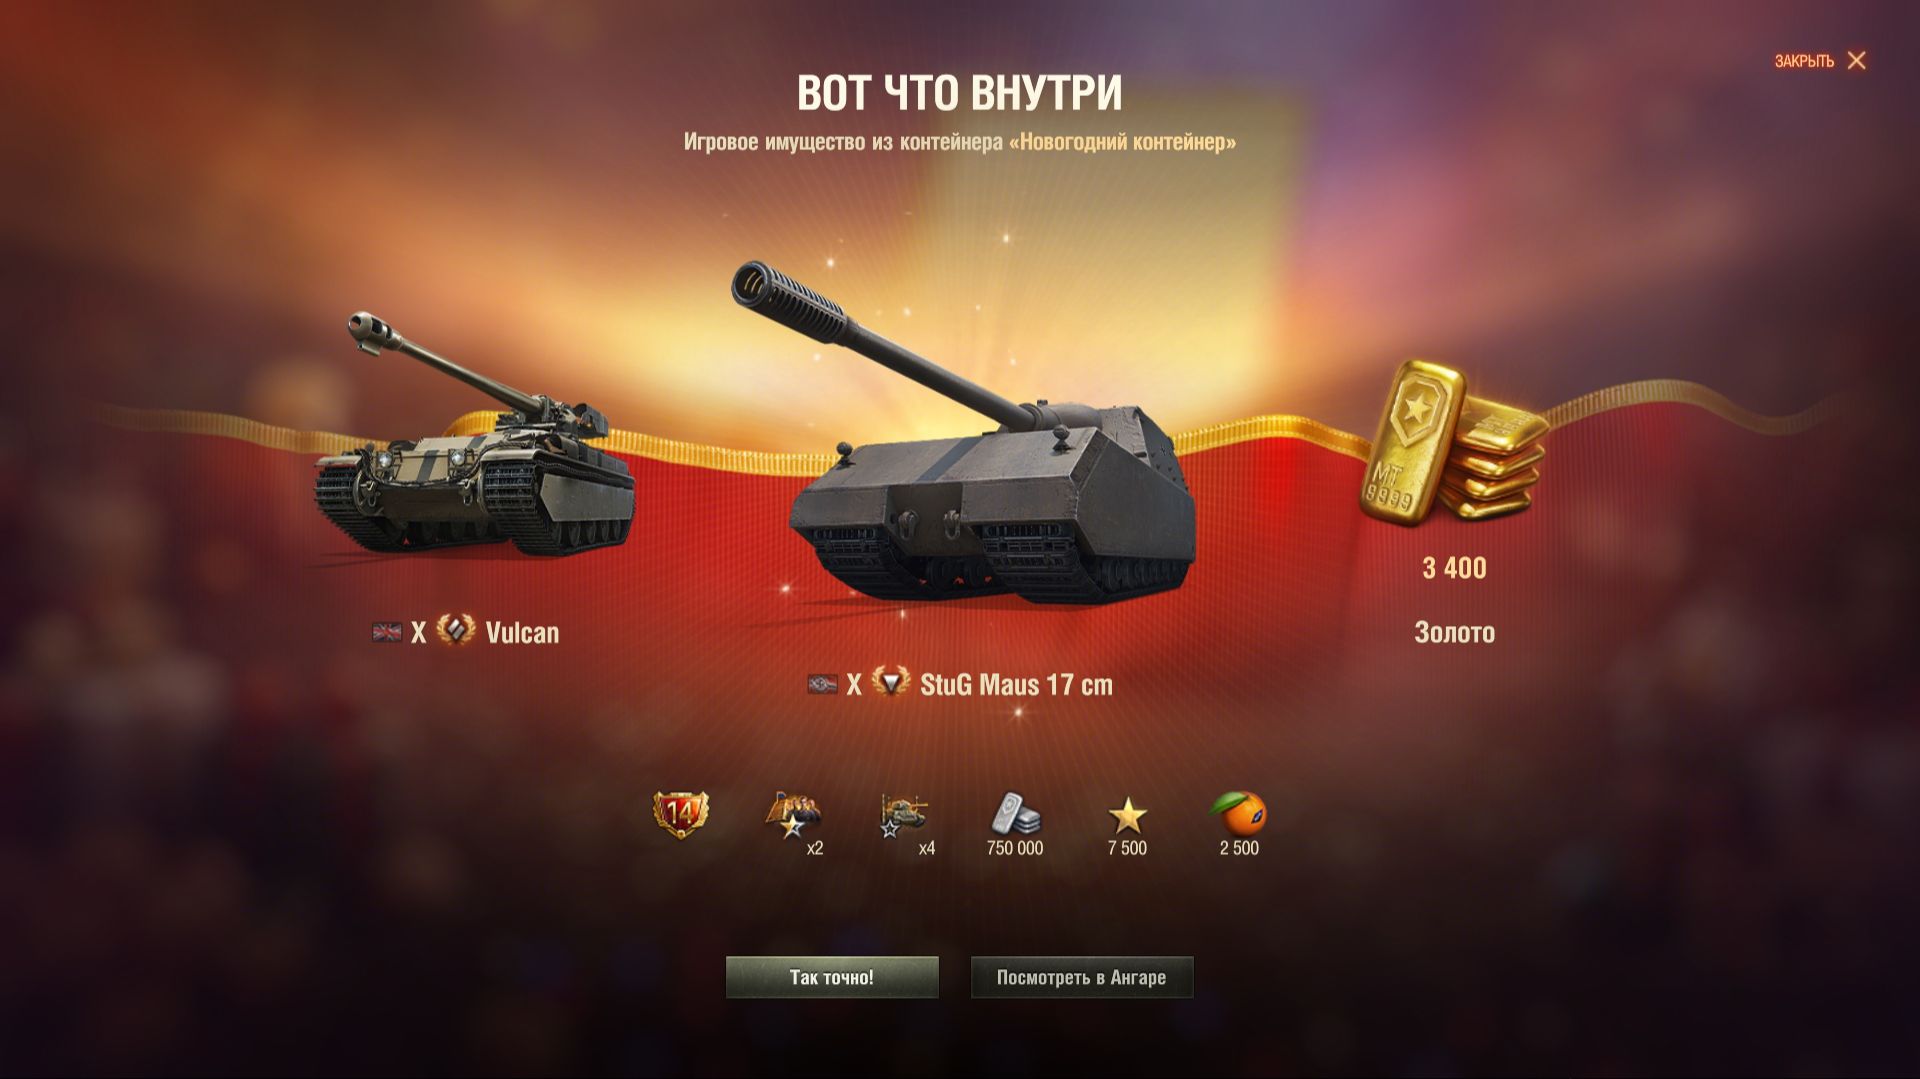
Task: Click the 7 500 gold star icon
Action: (1128, 816)
